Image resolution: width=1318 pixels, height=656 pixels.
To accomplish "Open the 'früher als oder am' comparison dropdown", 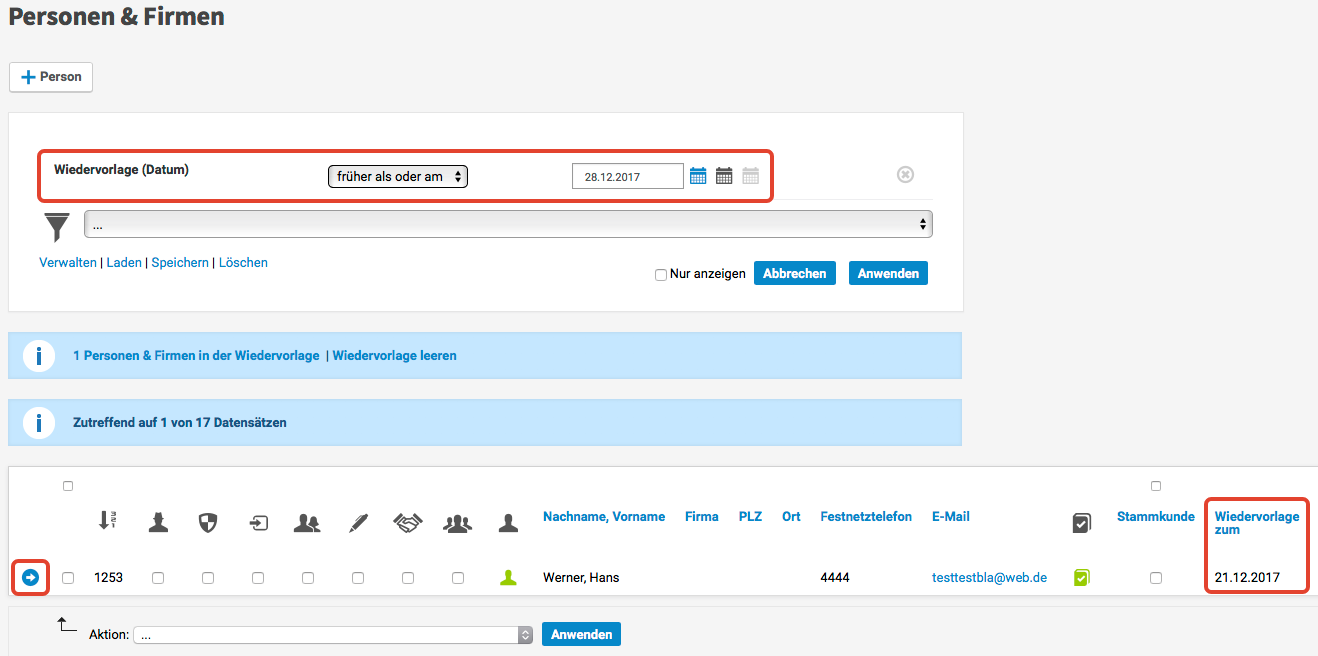I will [398, 177].
